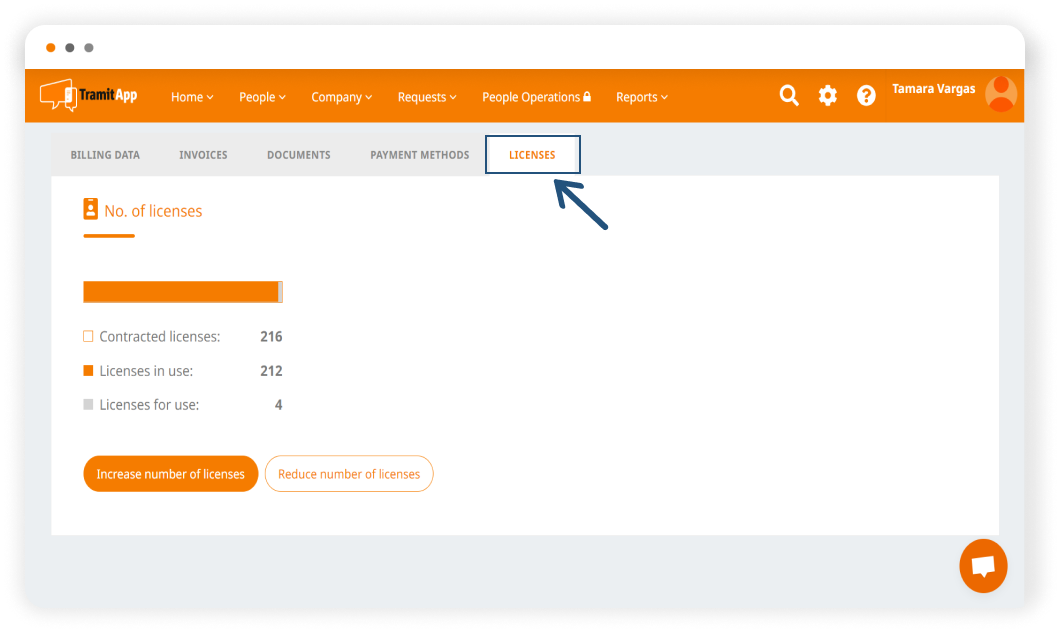Image resolution: width=1061 pixels, height=633 pixels.
Task: Open settings gear icon
Action: coord(828,96)
